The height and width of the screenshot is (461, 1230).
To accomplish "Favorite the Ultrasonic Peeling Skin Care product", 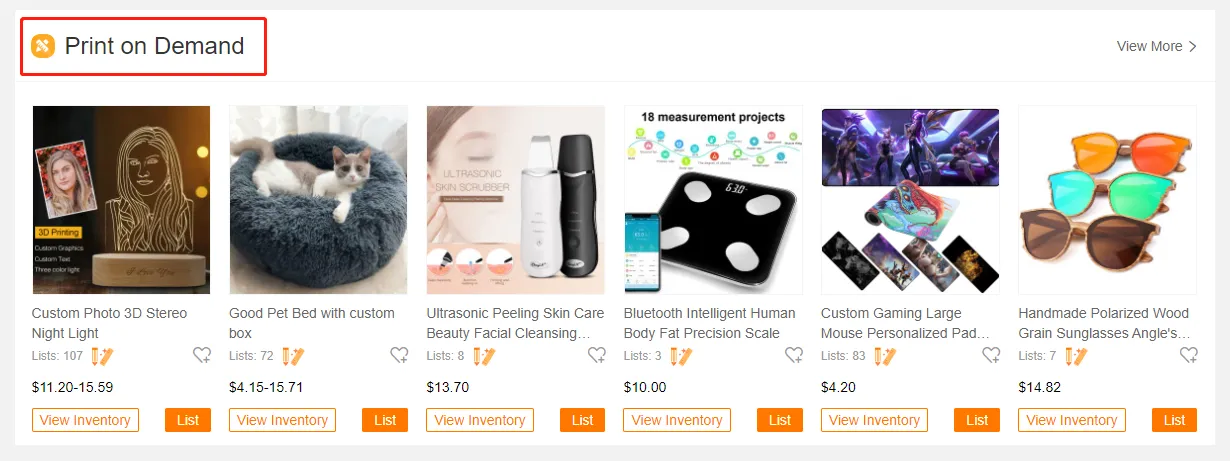I will pos(597,355).
